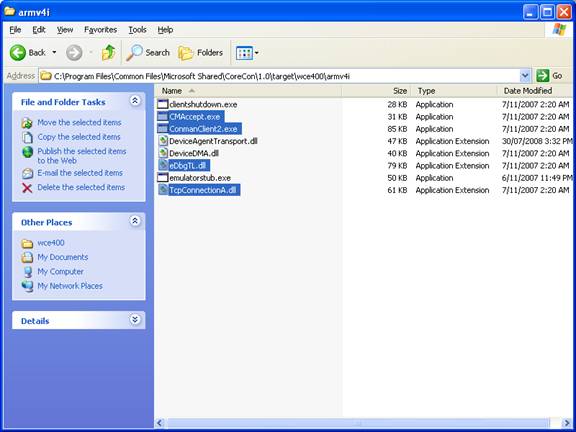Expand the Address bar dropdown
The image size is (576, 432).
(525, 76)
